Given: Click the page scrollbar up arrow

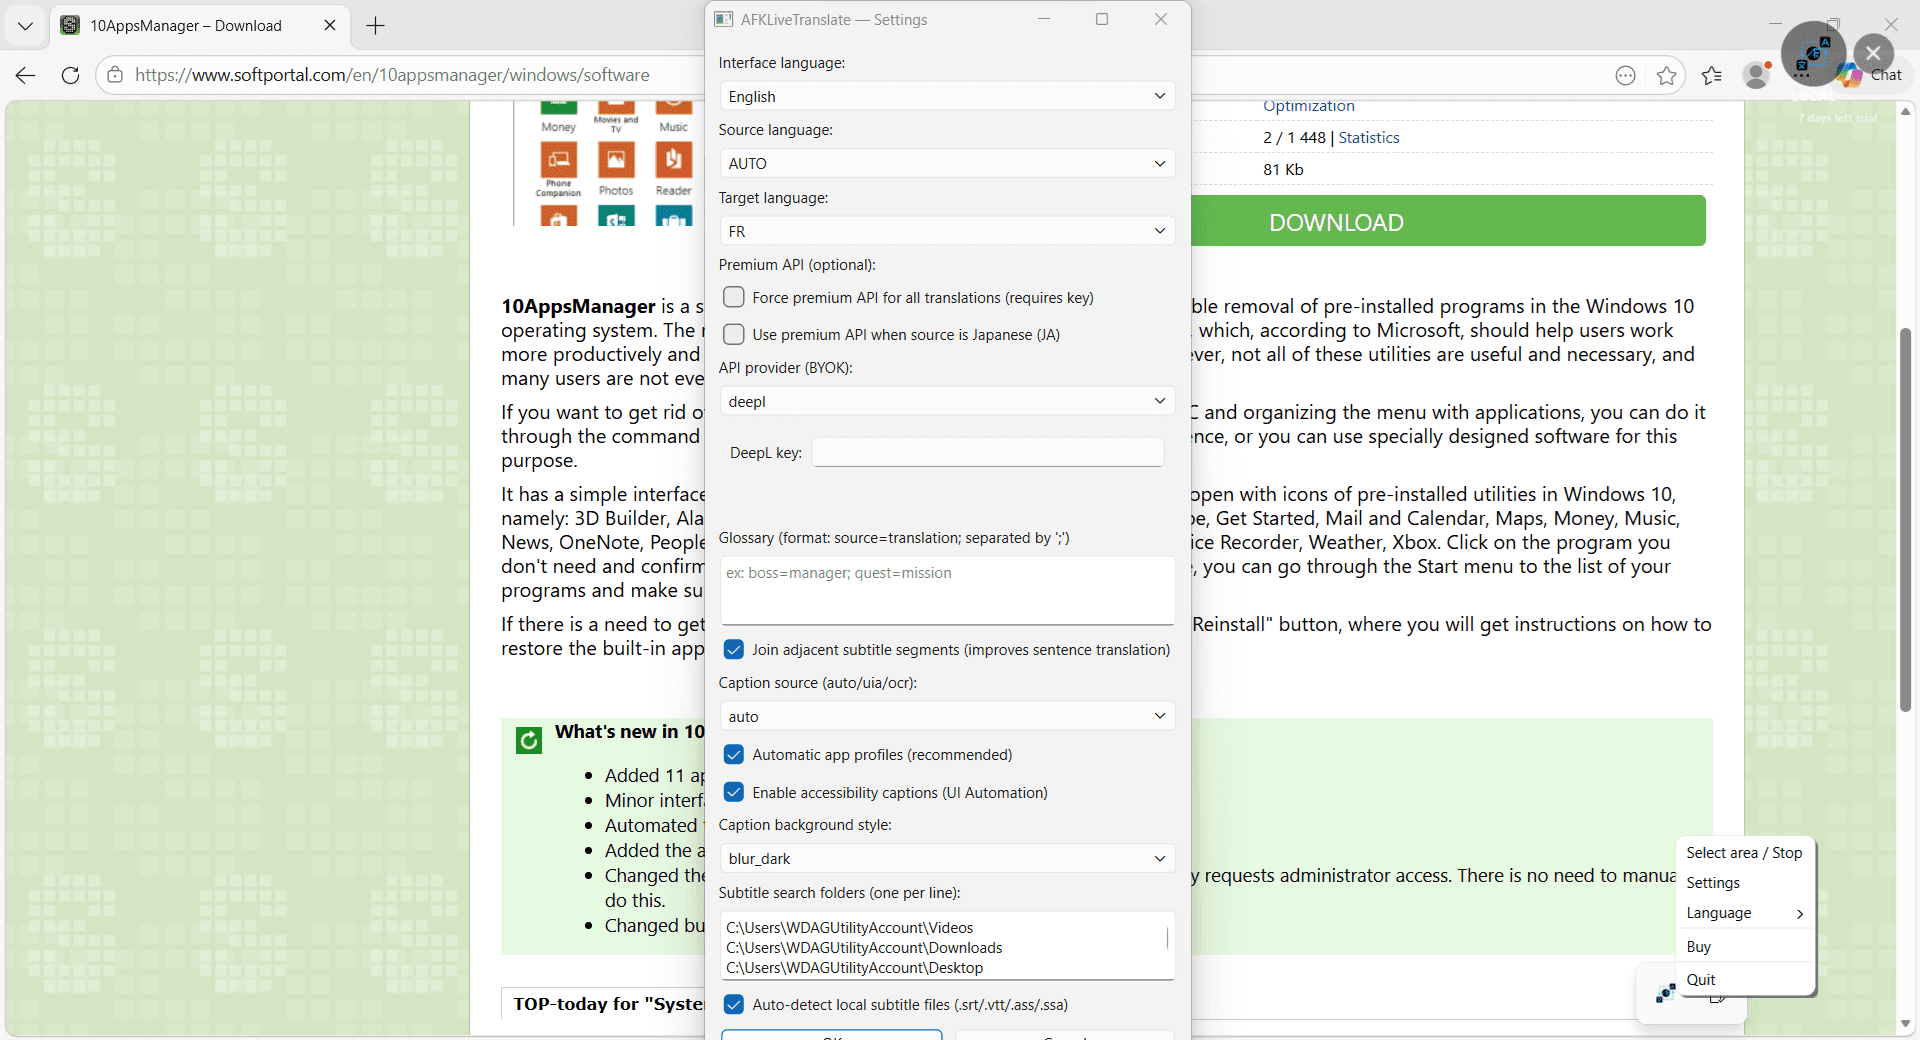Looking at the screenshot, I should (x=1906, y=111).
